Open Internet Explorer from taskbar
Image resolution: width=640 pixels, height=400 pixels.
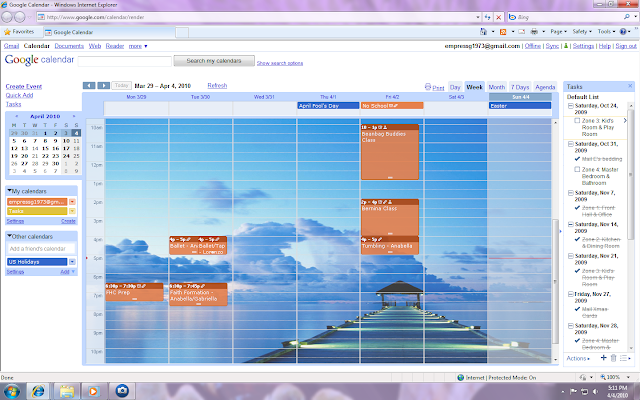click(x=38, y=391)
